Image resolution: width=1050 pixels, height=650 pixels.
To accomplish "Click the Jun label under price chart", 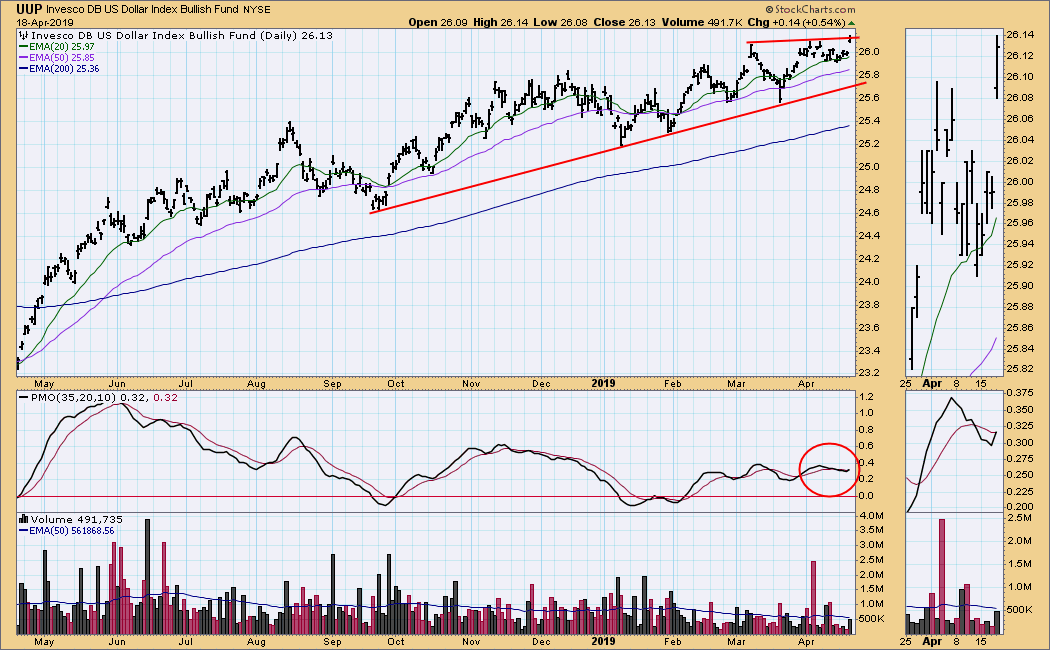I will [x=117, y=384].
